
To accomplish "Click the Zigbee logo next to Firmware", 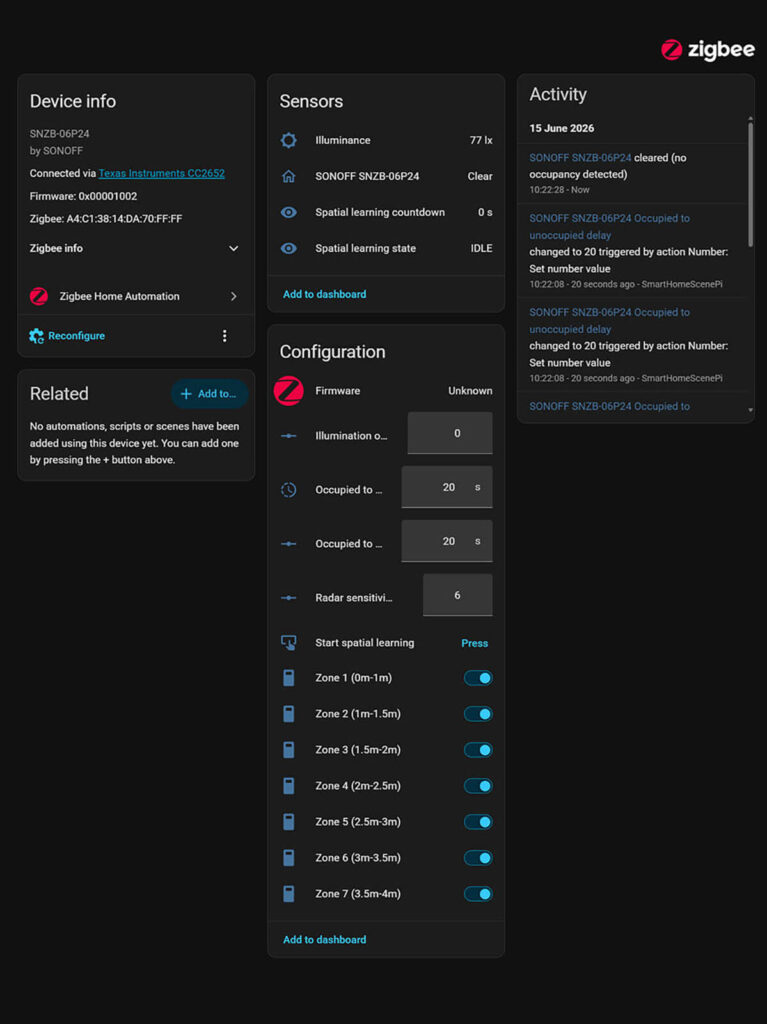I will 288,391.
